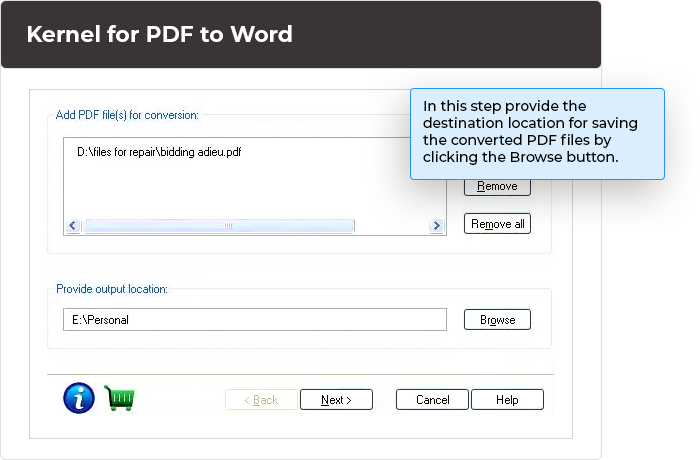Open the Help button
This screenshot has height=460, width=700.
[x=507, y=400]
